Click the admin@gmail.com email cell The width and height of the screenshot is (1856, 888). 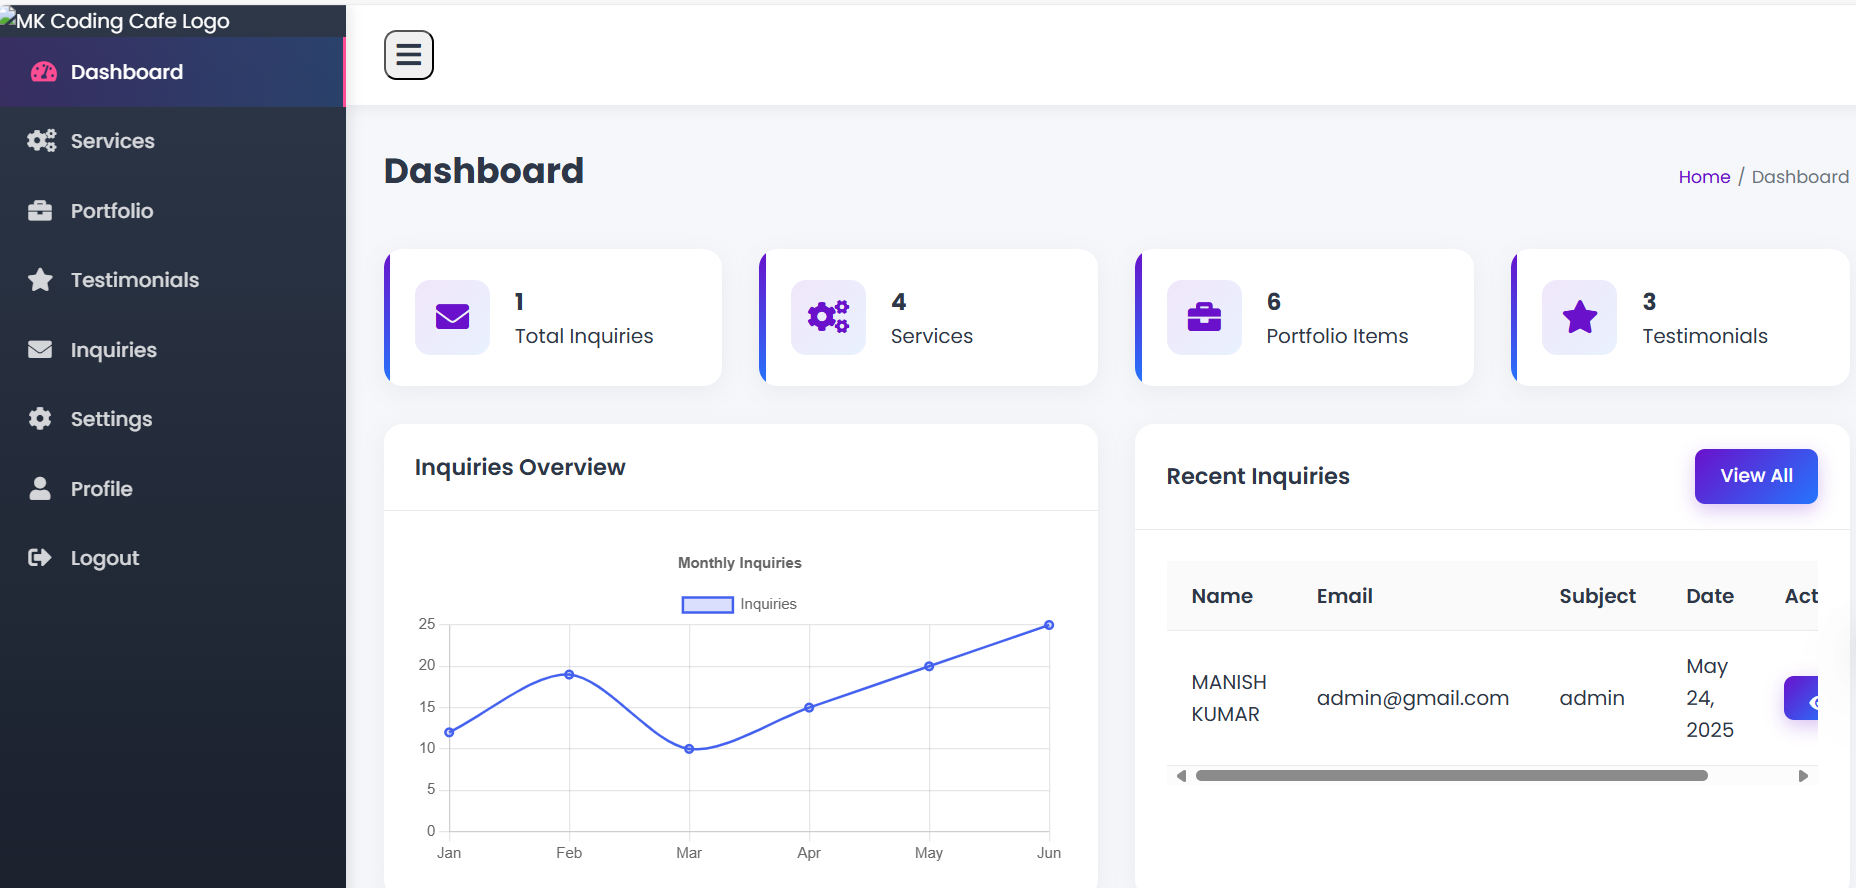[1413, 698]
